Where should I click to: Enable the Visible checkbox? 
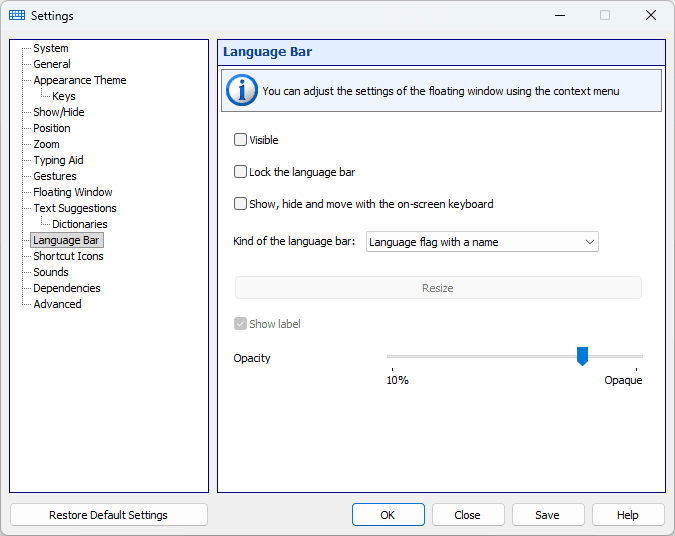click(x=240, y=139)
